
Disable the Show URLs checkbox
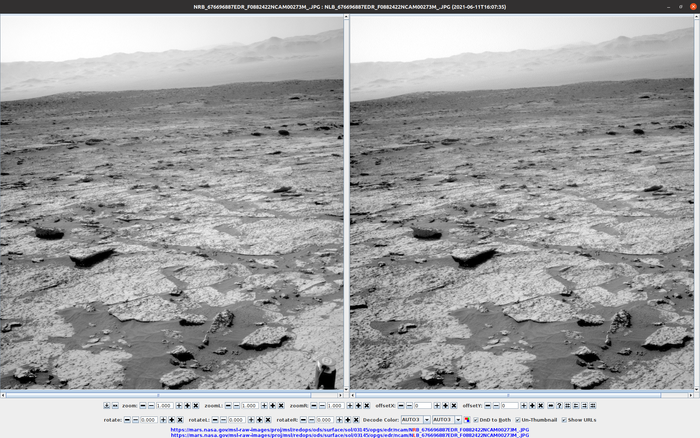pos(564,420)
